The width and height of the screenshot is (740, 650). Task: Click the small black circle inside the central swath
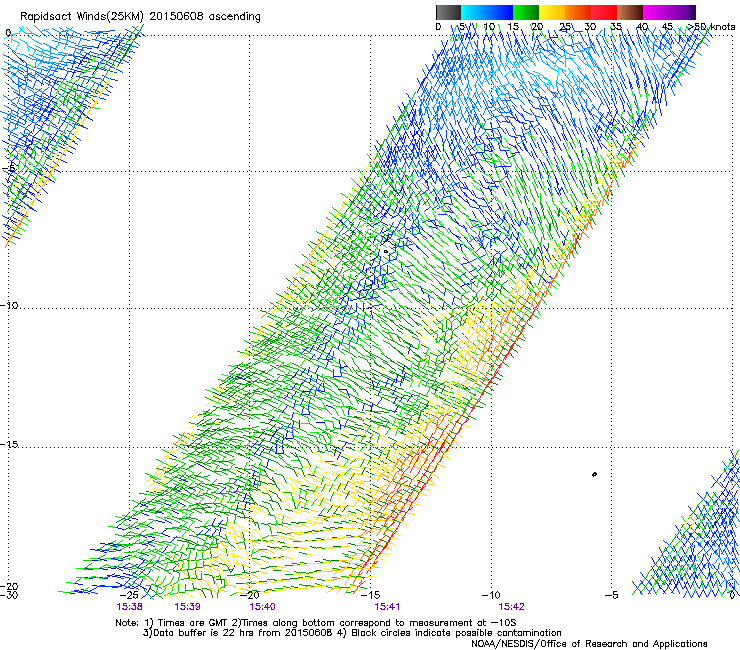coord(386,252)
